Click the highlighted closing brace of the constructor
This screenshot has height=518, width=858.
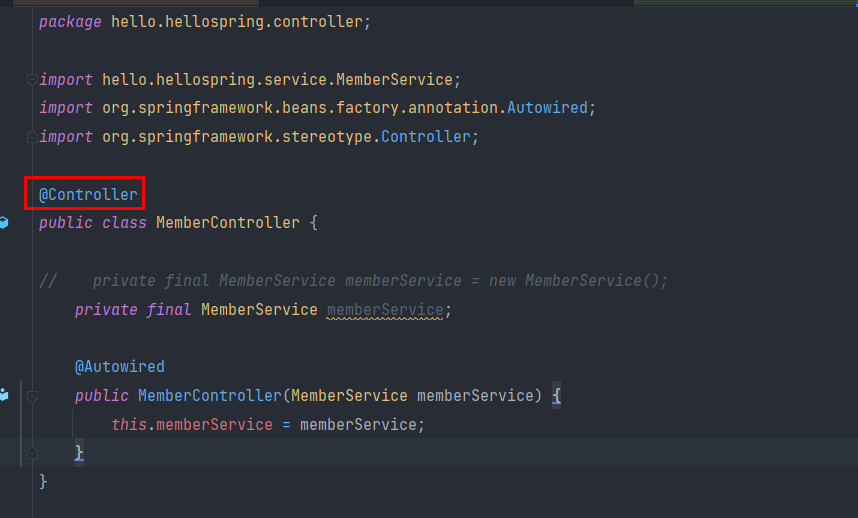coord(79,453)
